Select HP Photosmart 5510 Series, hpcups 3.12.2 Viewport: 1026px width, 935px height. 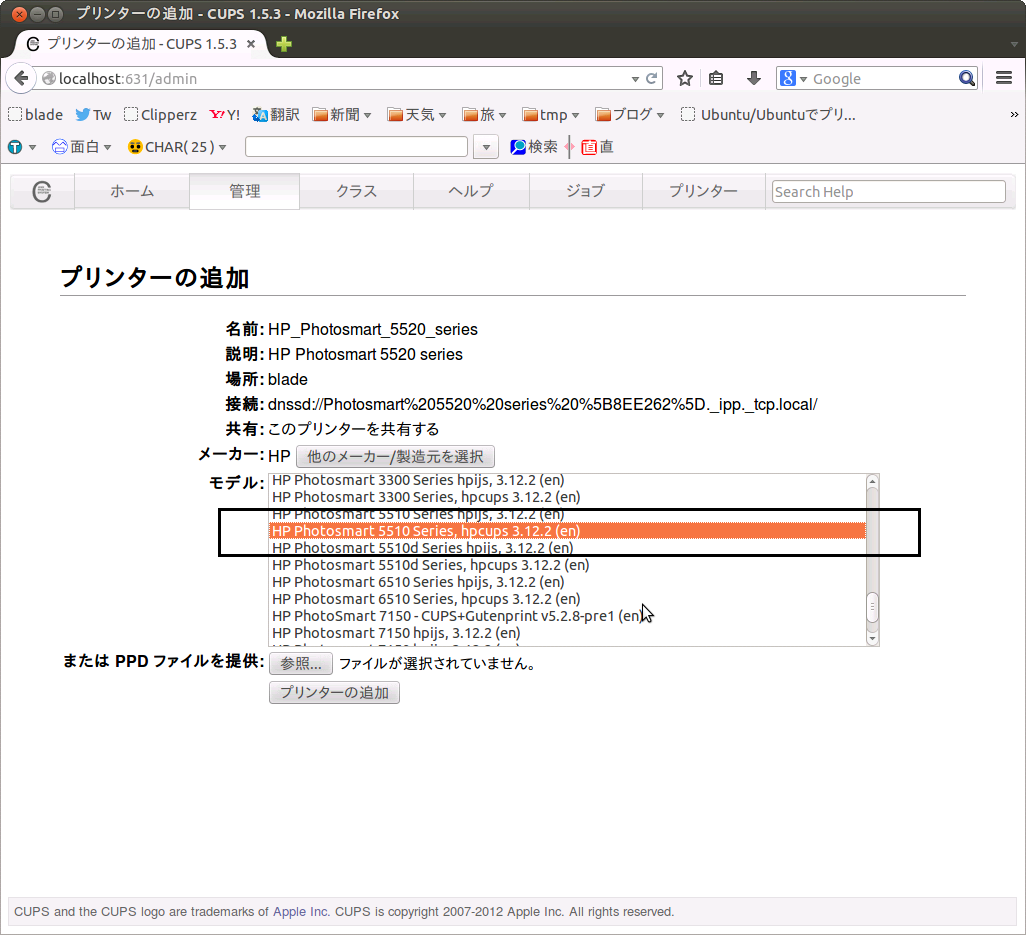click(x=567, y=531)
